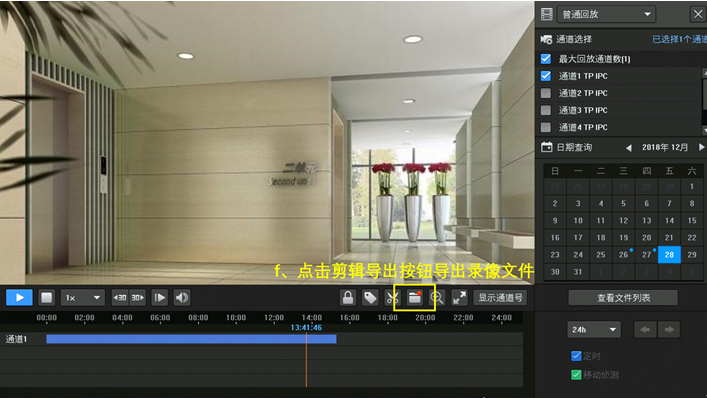Click the 查看文件列表 button
This screenshot has height=399, width=707.
pyautogui.click(x=623, y=298)
